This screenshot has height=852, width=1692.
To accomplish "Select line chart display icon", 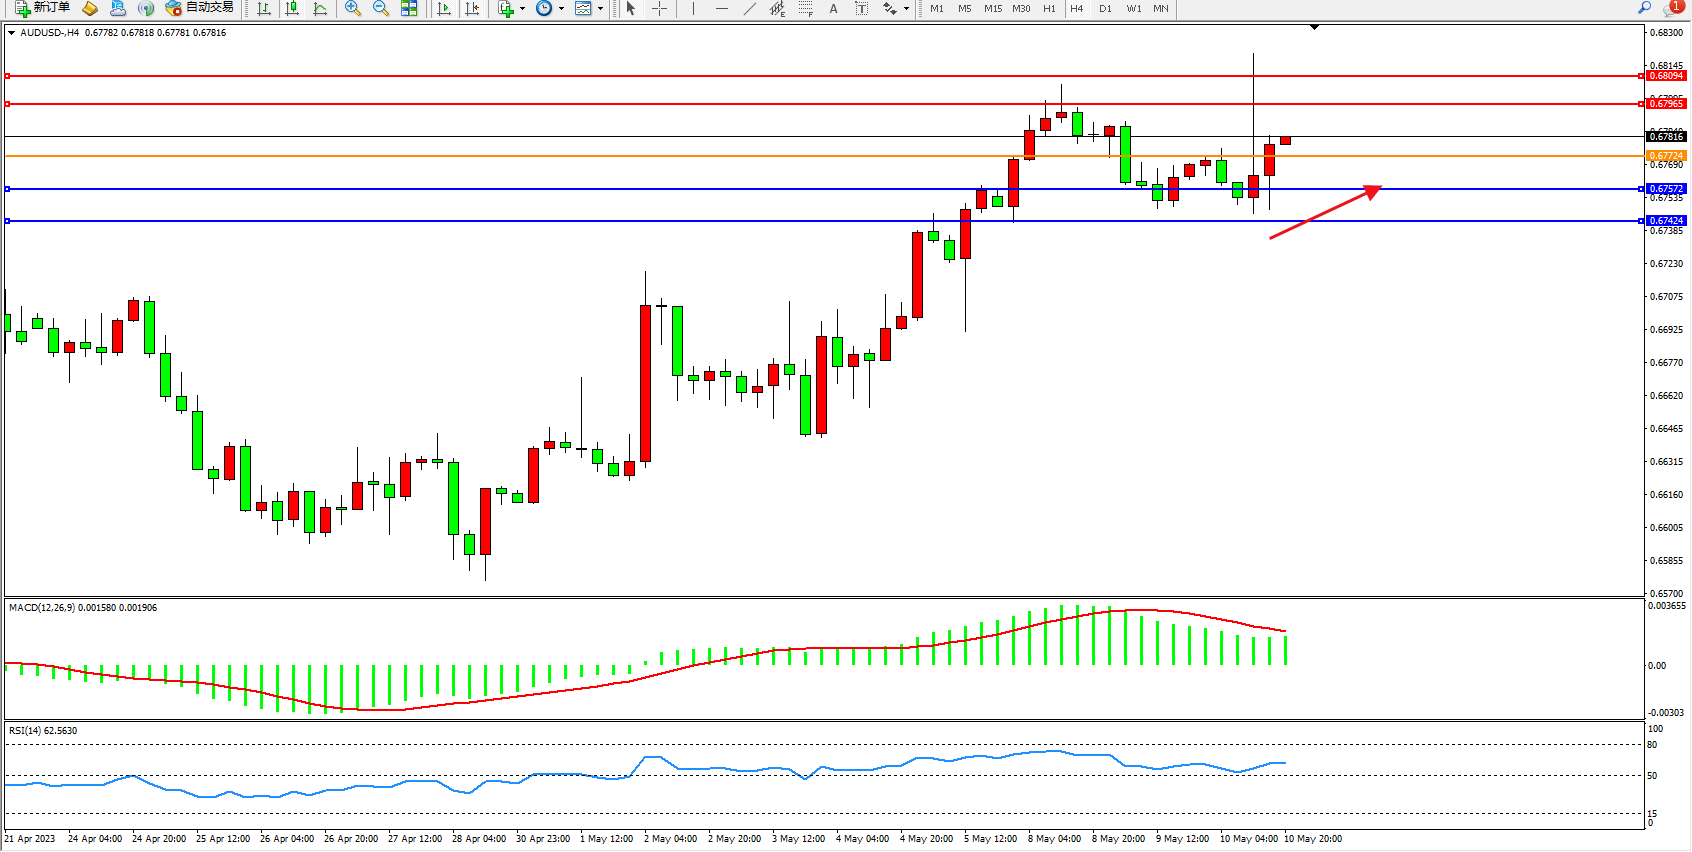I will point(320,8).
